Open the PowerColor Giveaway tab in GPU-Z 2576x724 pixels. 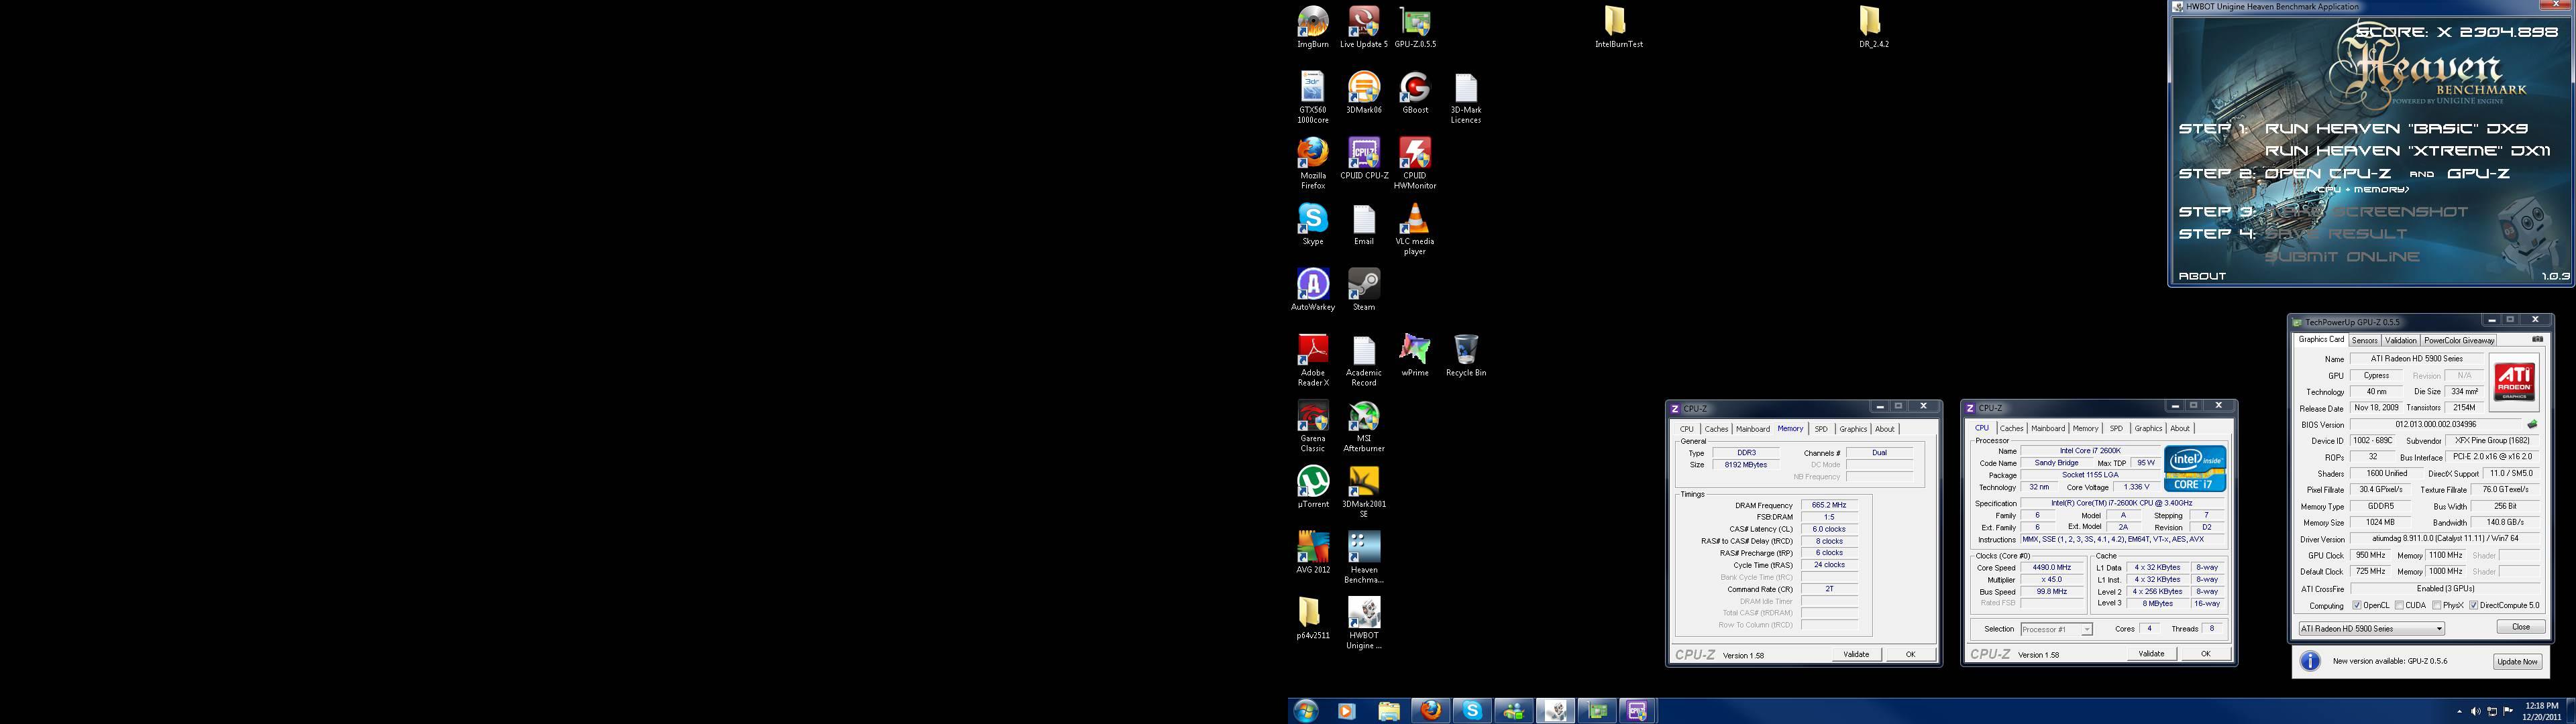(x=2458, y=340)
